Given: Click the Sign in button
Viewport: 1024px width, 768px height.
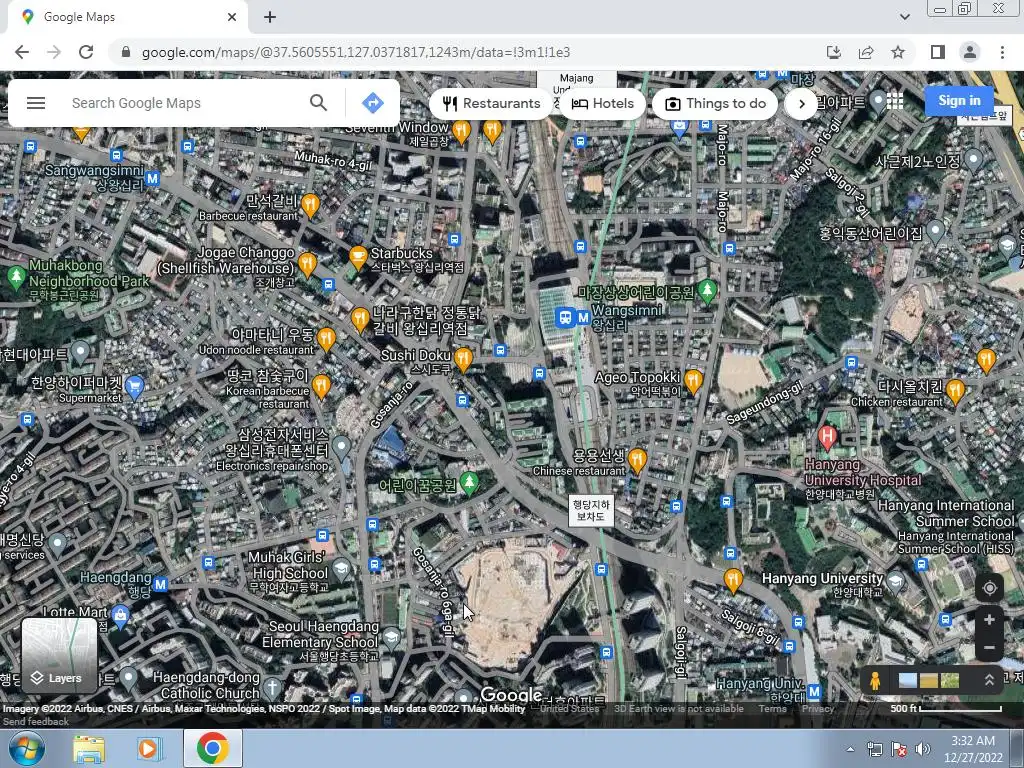Looking at the screenshot, I should [959, 101].
